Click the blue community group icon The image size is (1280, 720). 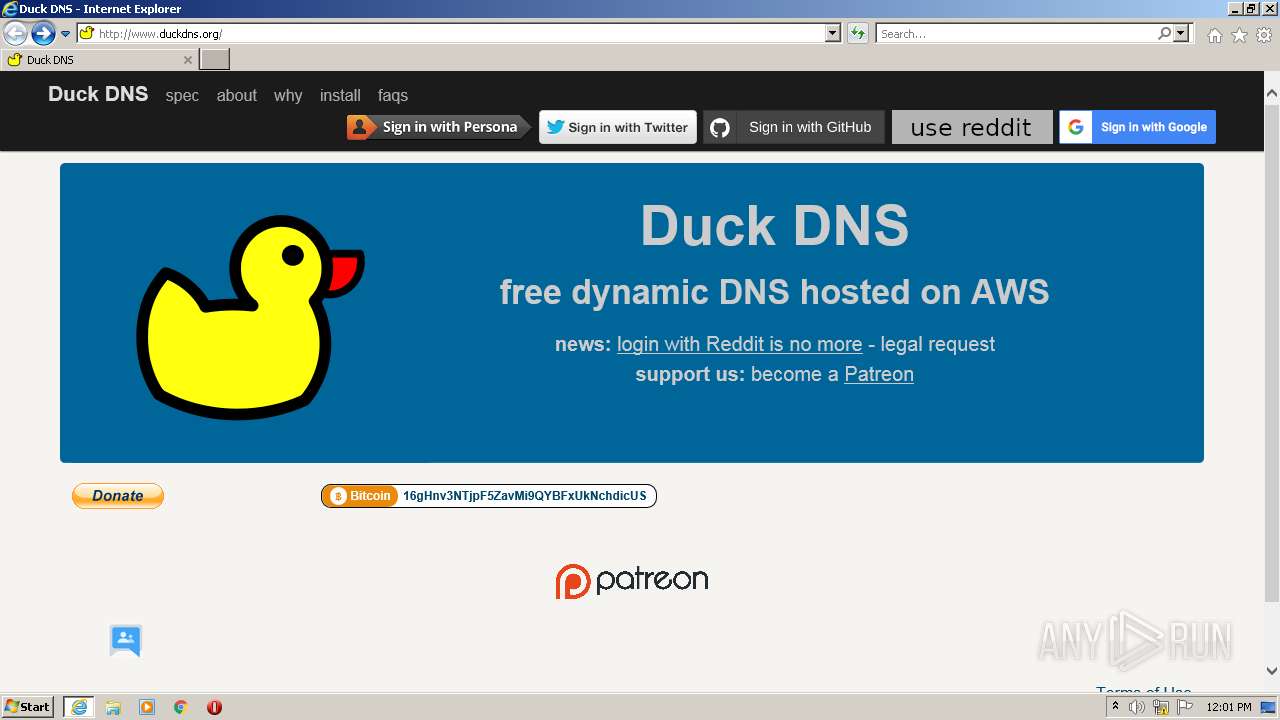pyautogui.click(x=126, y=640)
